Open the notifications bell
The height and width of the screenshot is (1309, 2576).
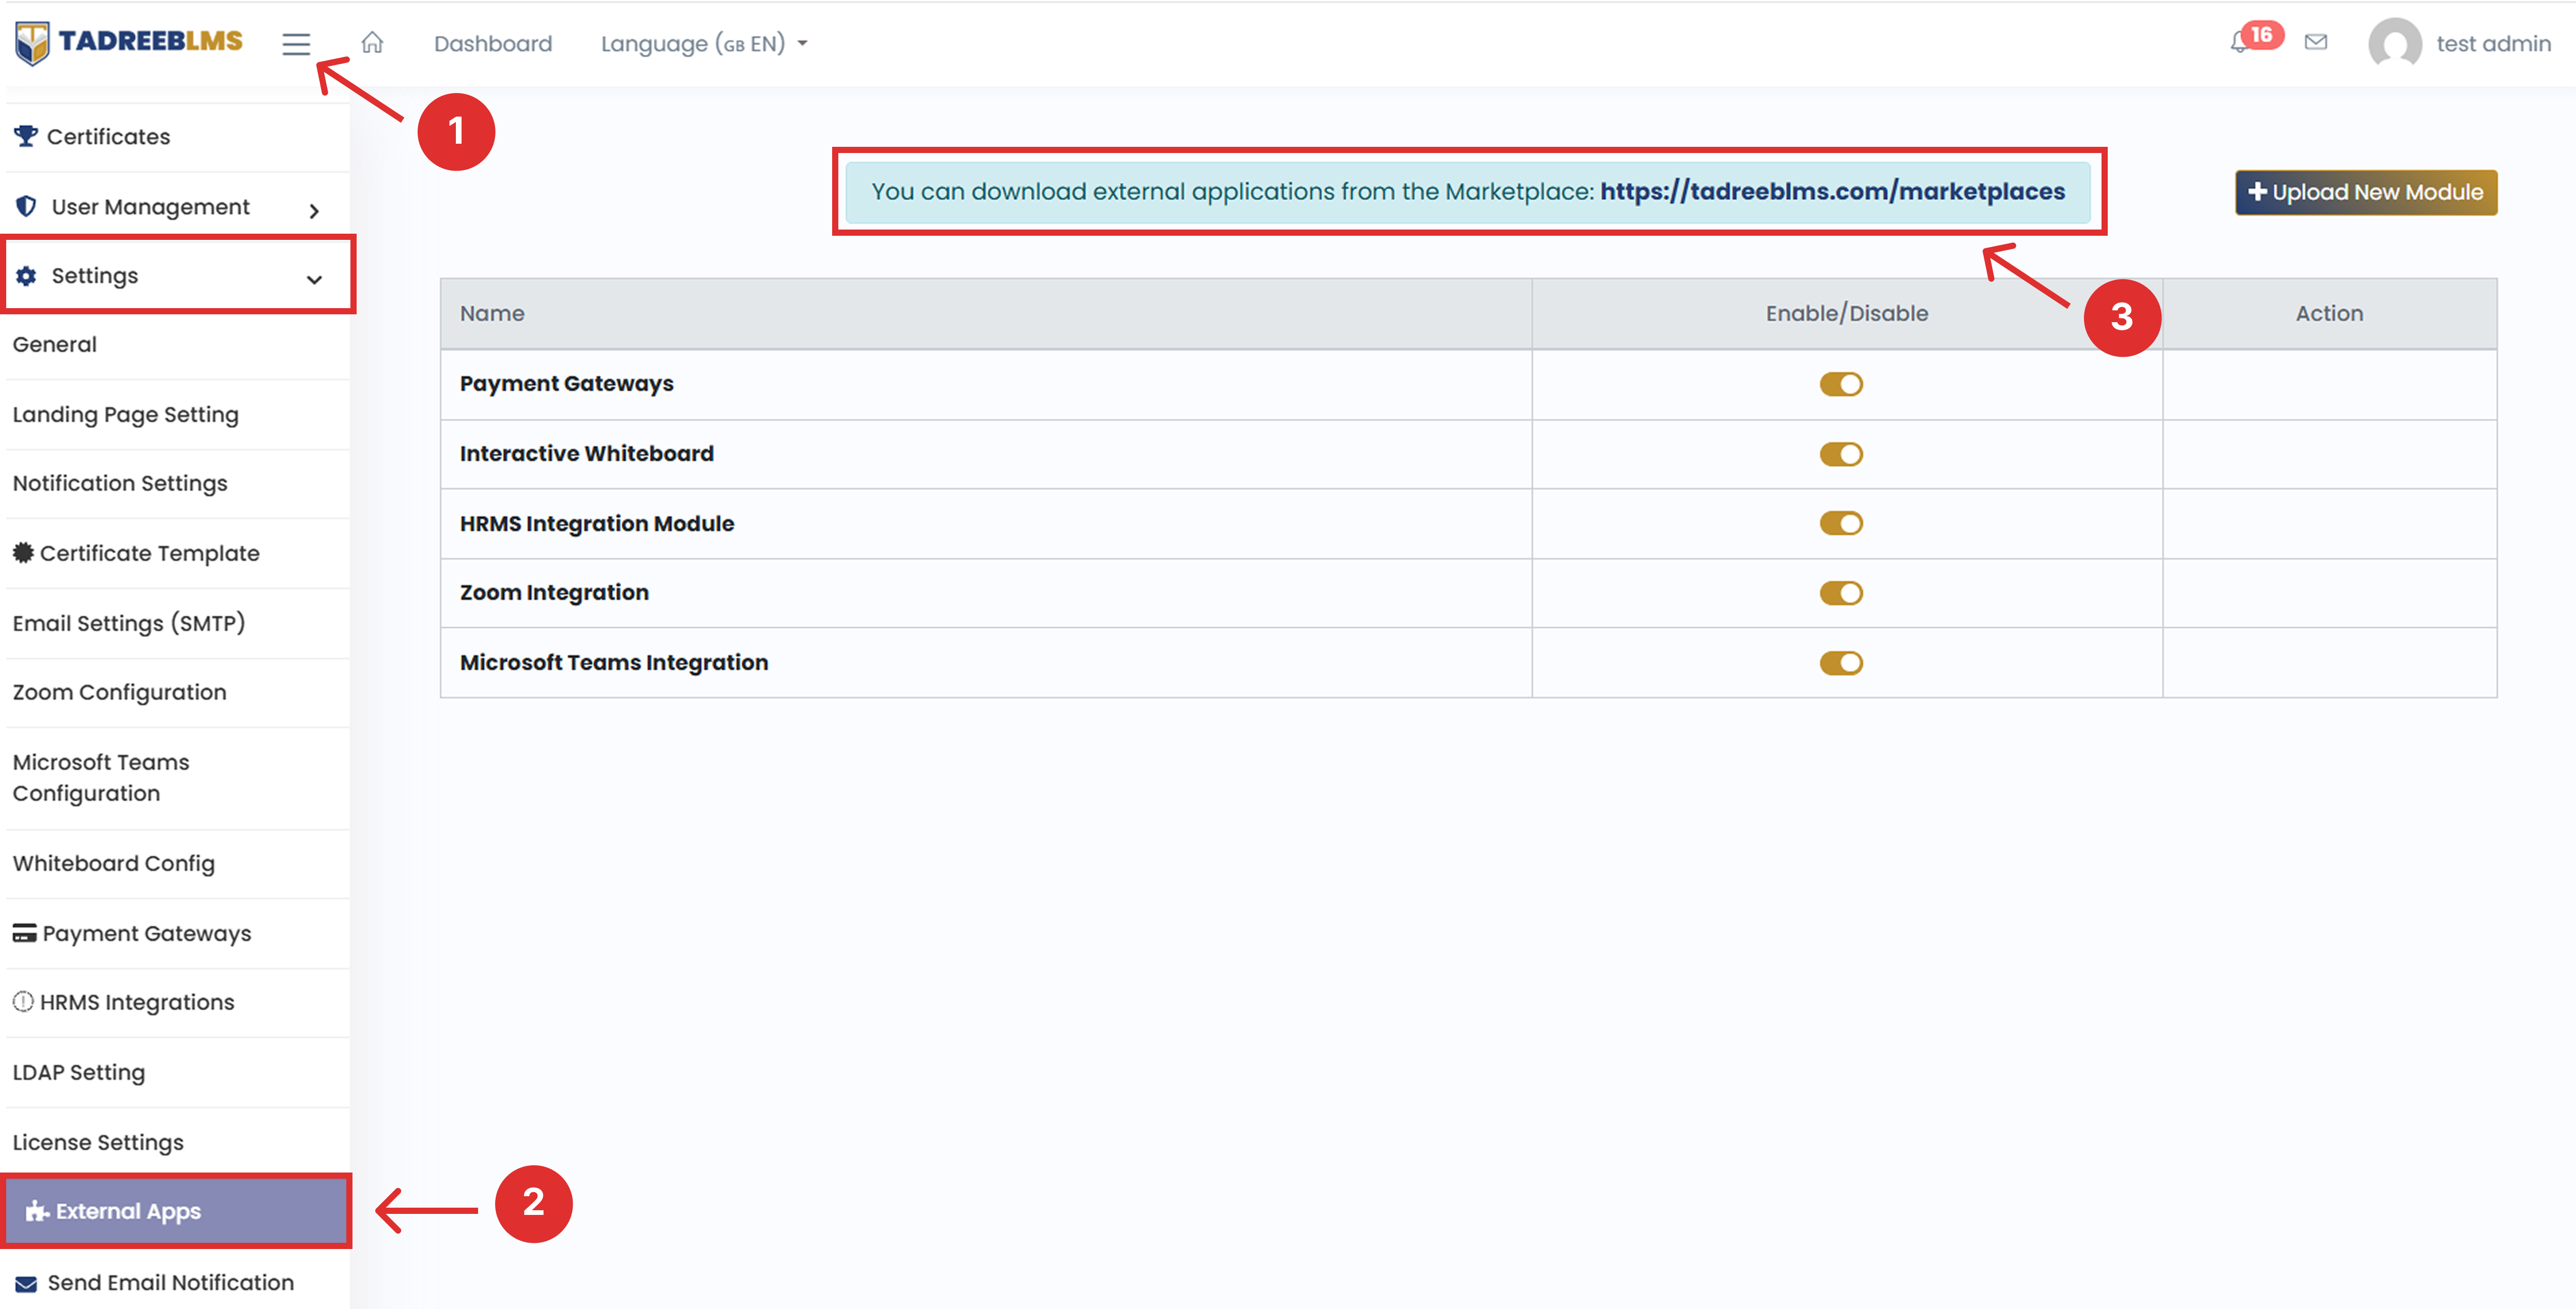[2239, 43]
